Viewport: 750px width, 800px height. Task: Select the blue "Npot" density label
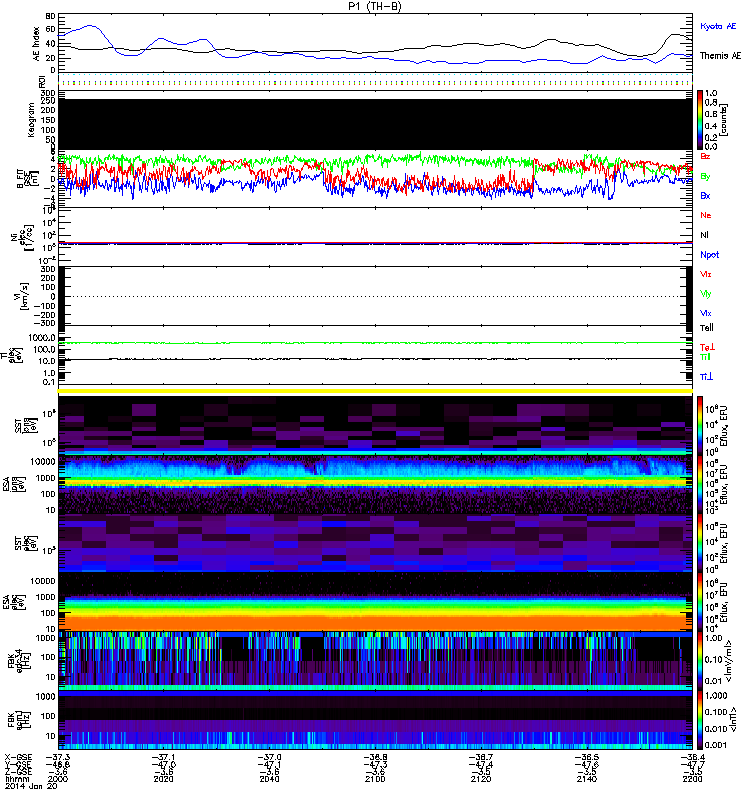(709, 255)
